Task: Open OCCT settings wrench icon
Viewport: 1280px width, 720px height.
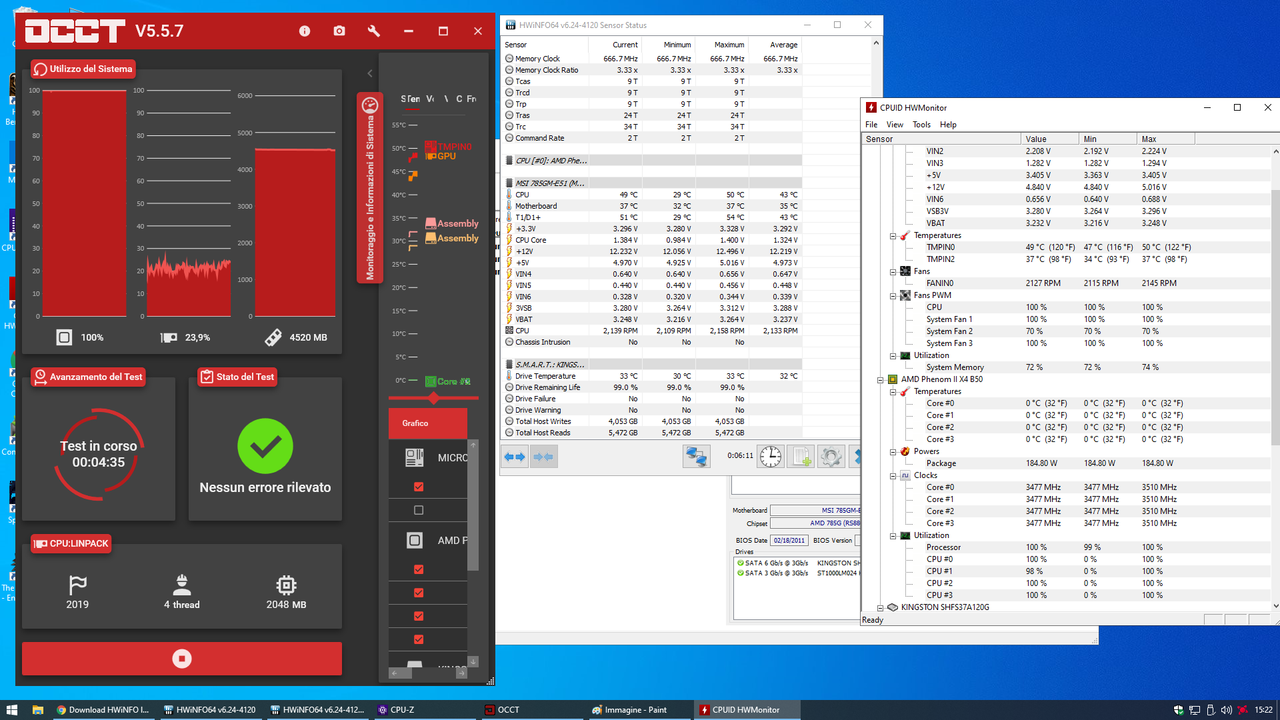Action: pyautogui.click(x=374, y=31)
